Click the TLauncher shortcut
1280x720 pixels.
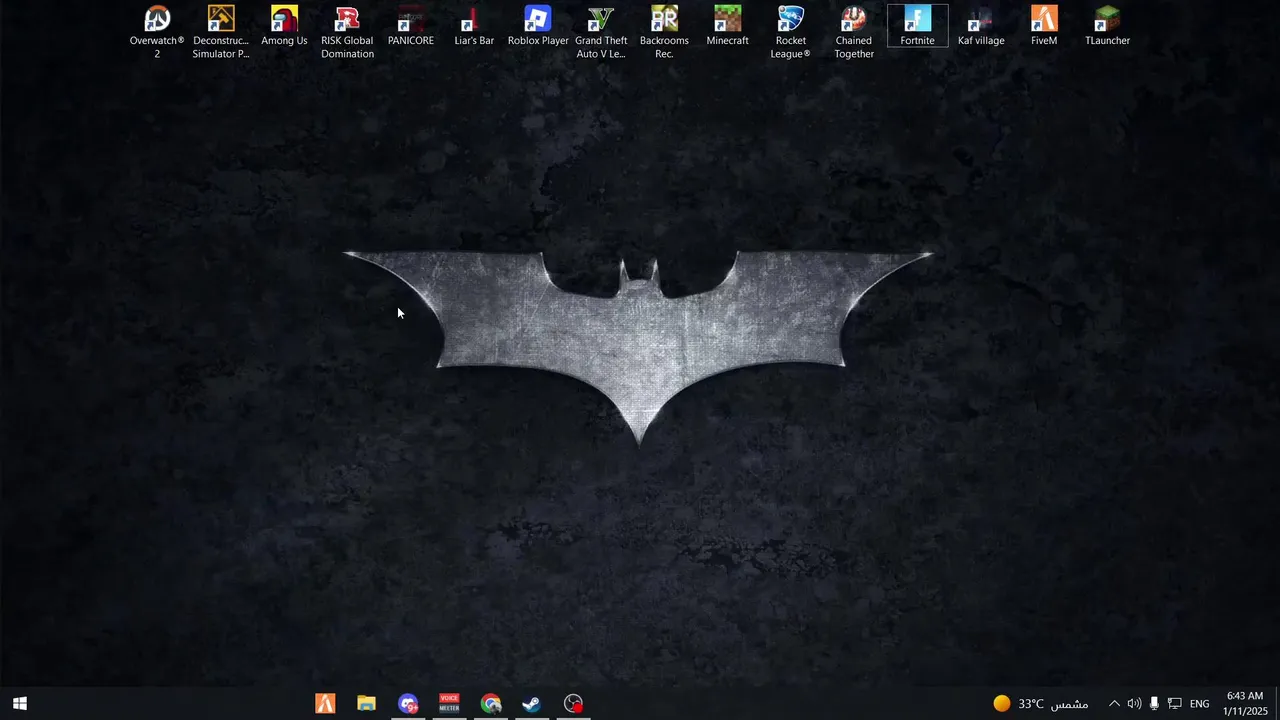click(x=1107, y=26)
